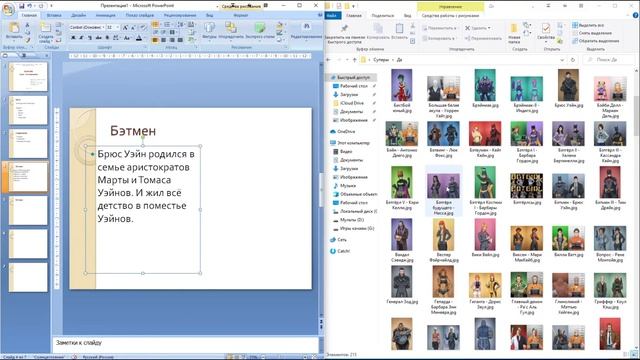Image resolution: width=640 pixels, height=360 pixels.
Task: Open the Shapes (Фигуры) gallery
Action: [209, 31]
